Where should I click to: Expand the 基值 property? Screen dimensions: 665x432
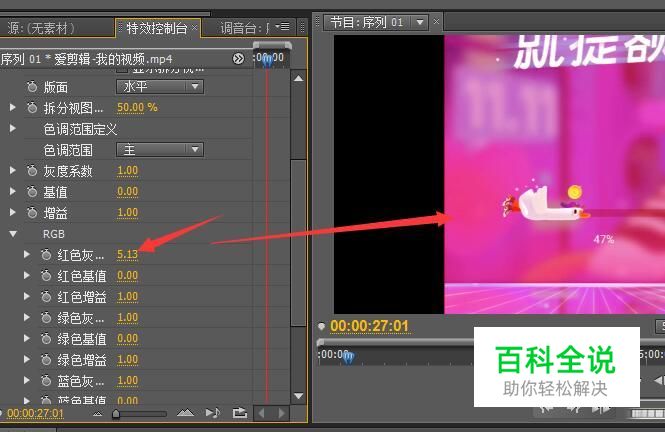pyautogui.click(x=13, y=192)
